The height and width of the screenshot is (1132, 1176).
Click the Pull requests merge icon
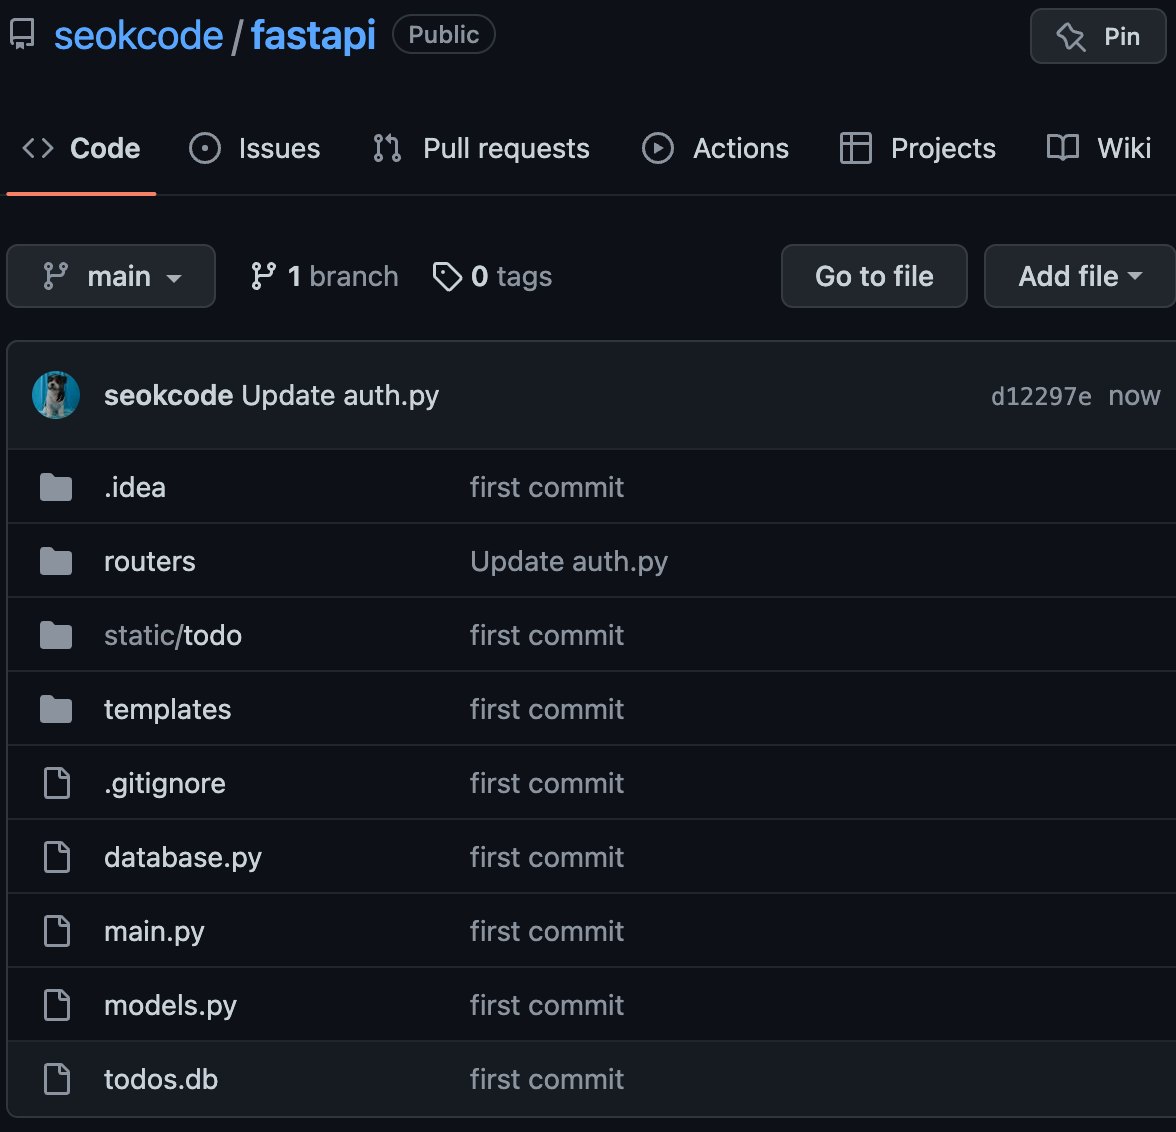[387, 148]
